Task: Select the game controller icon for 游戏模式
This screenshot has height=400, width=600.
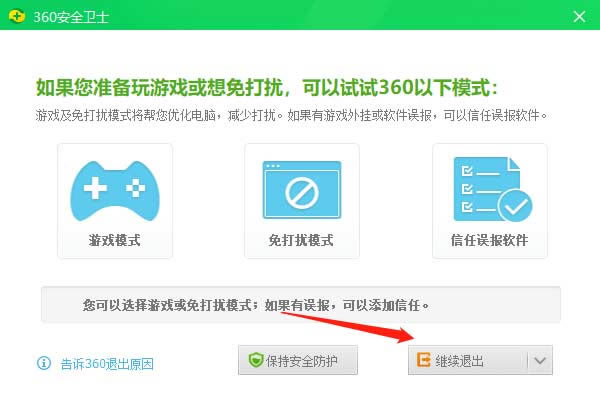Action: (x=115, y=191)
